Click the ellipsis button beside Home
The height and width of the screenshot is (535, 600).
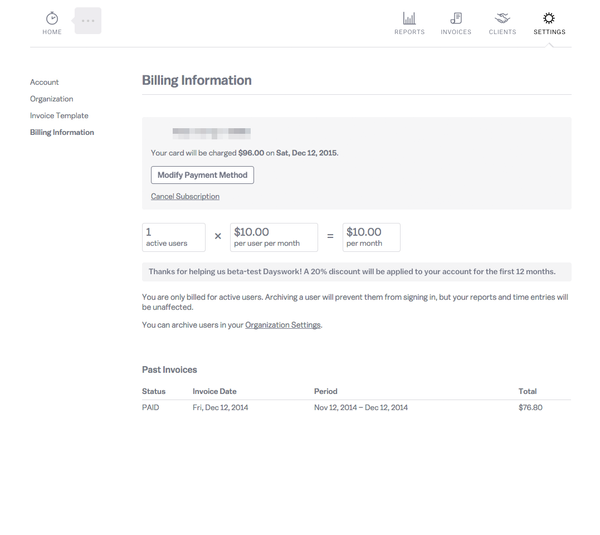click(x=88, y=21)
